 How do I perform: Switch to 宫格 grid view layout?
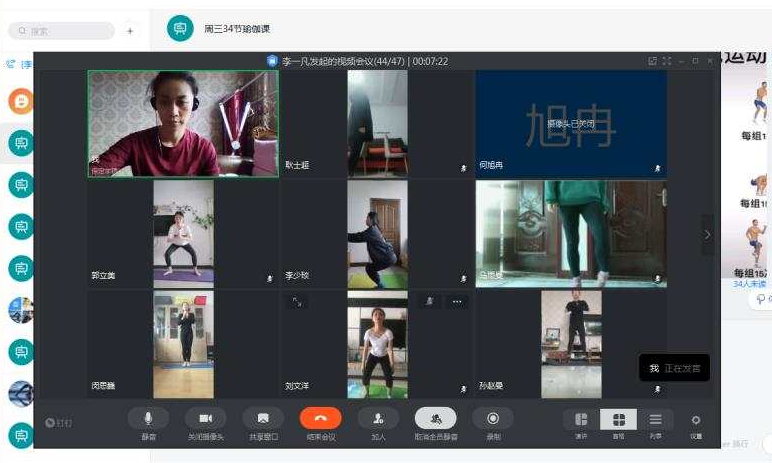618,420
